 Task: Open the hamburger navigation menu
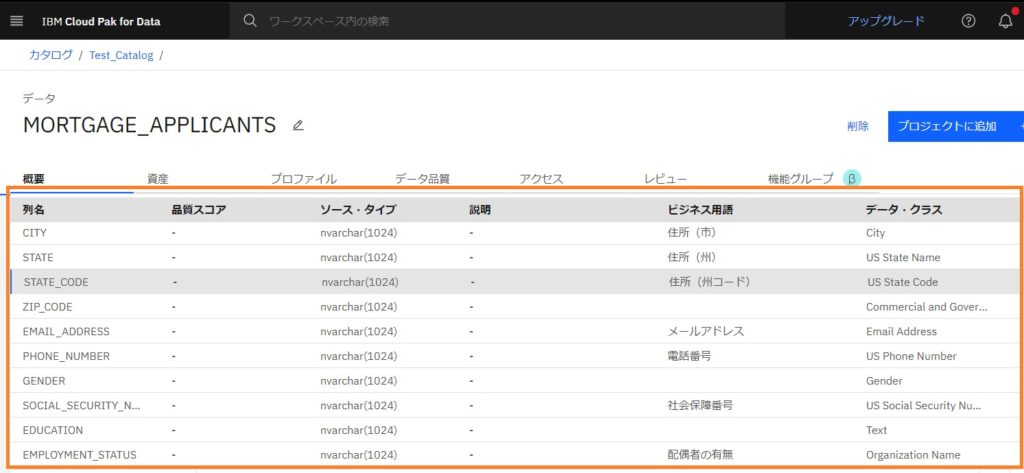point(16,21)
